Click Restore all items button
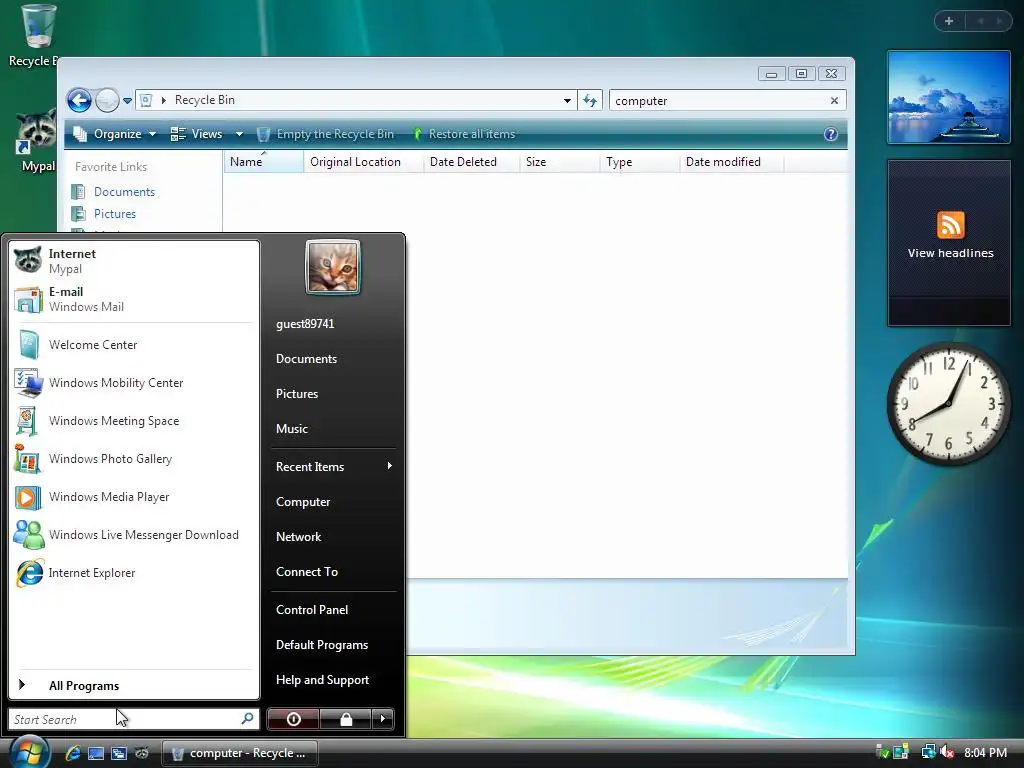Viewport: 1024px width, 768px height. 464,134
